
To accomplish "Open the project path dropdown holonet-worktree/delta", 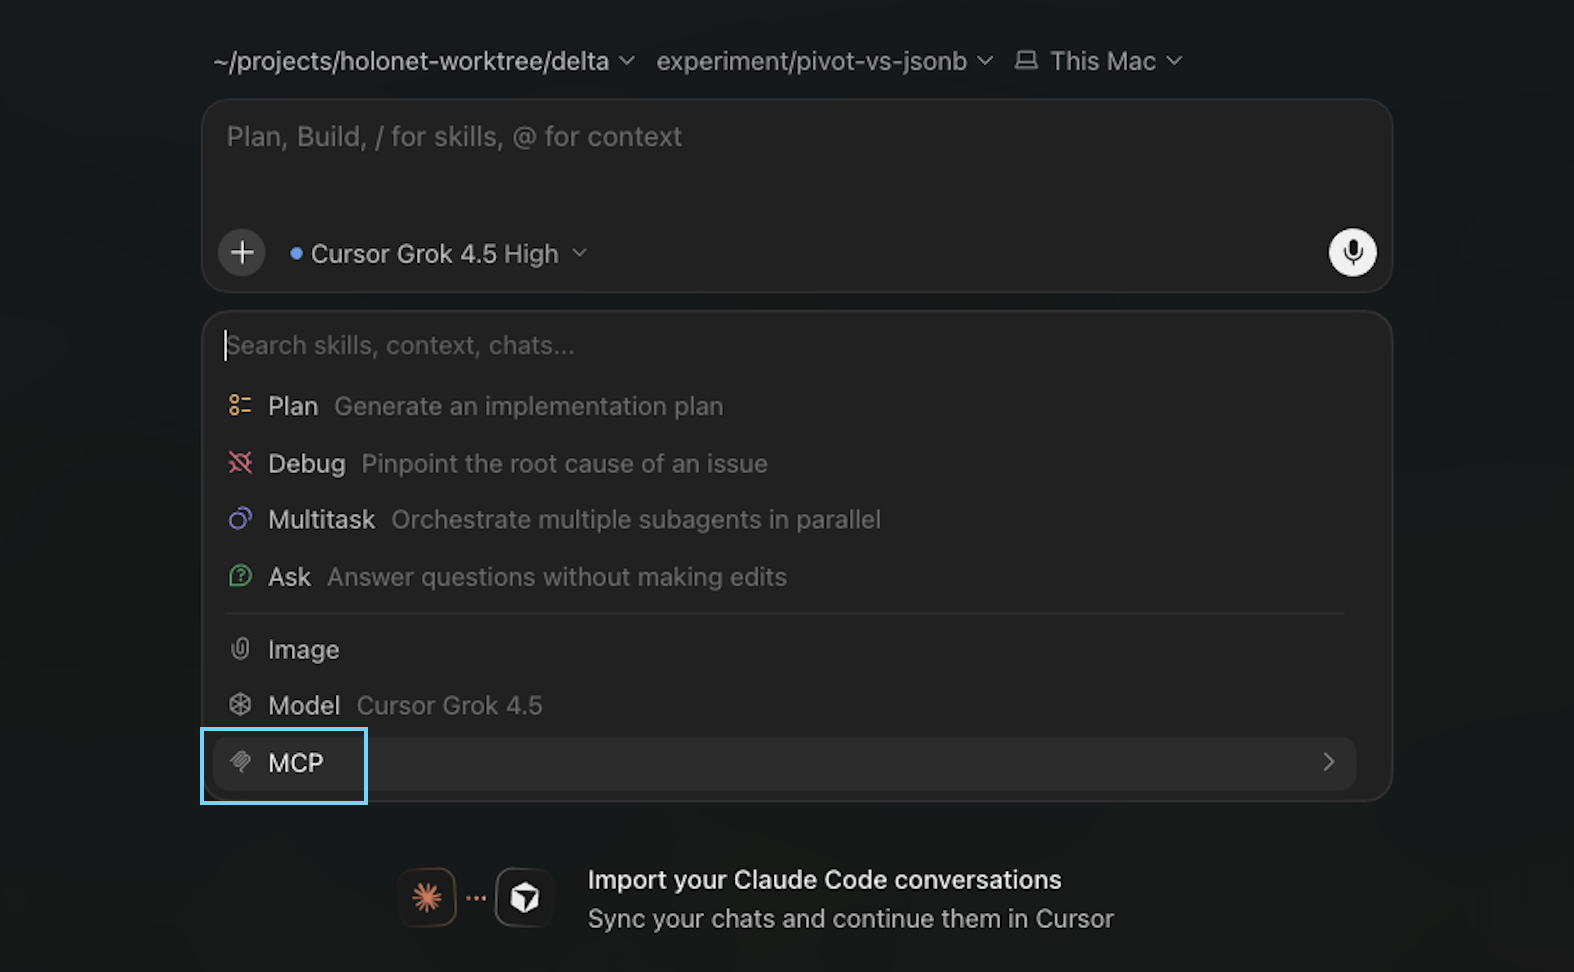I will tap(424, 61).
